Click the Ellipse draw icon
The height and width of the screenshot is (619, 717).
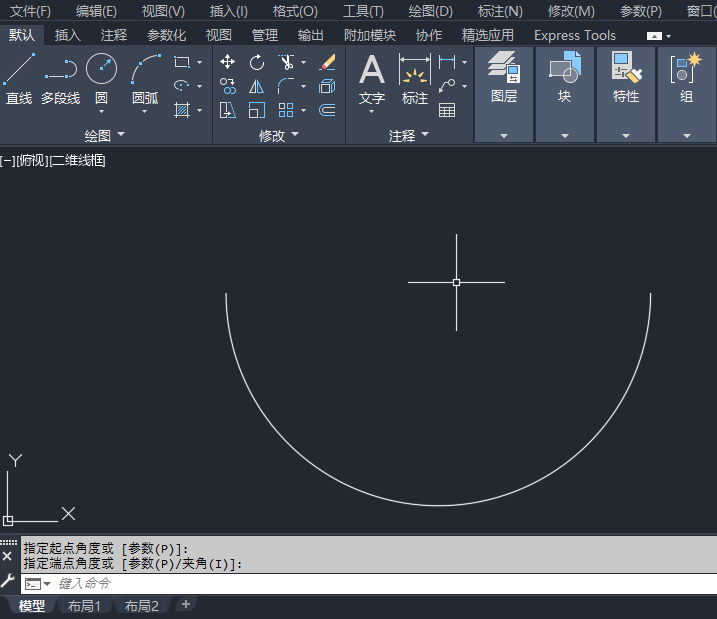(182, 85)
